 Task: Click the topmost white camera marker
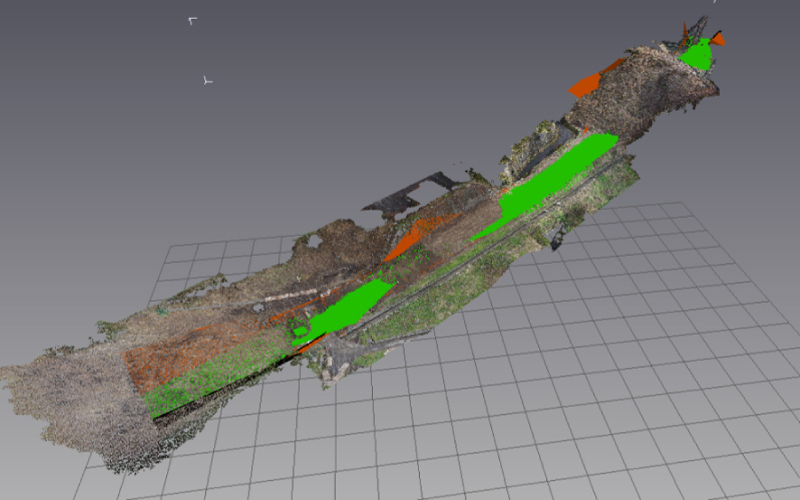tap(192, 20)
